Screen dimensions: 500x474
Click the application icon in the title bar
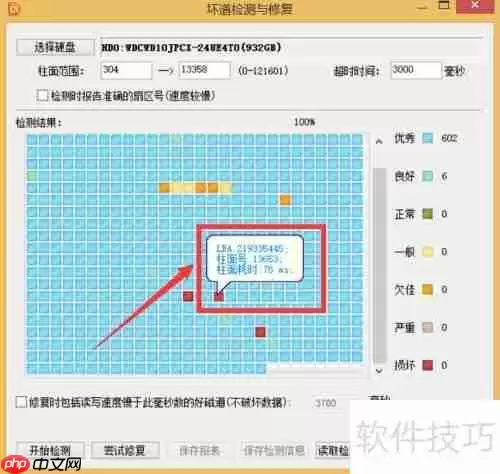pos(14,9)
